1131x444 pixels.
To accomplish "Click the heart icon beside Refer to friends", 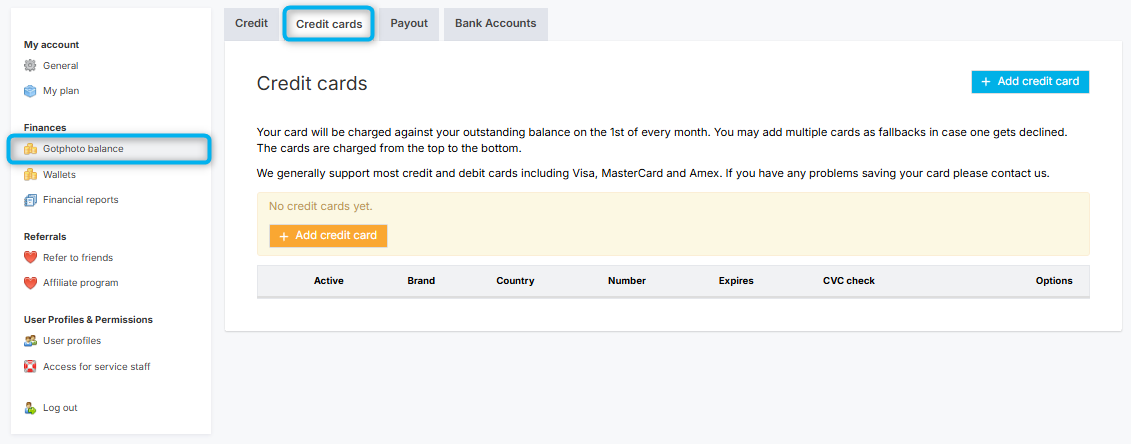I will click(30, 257).
